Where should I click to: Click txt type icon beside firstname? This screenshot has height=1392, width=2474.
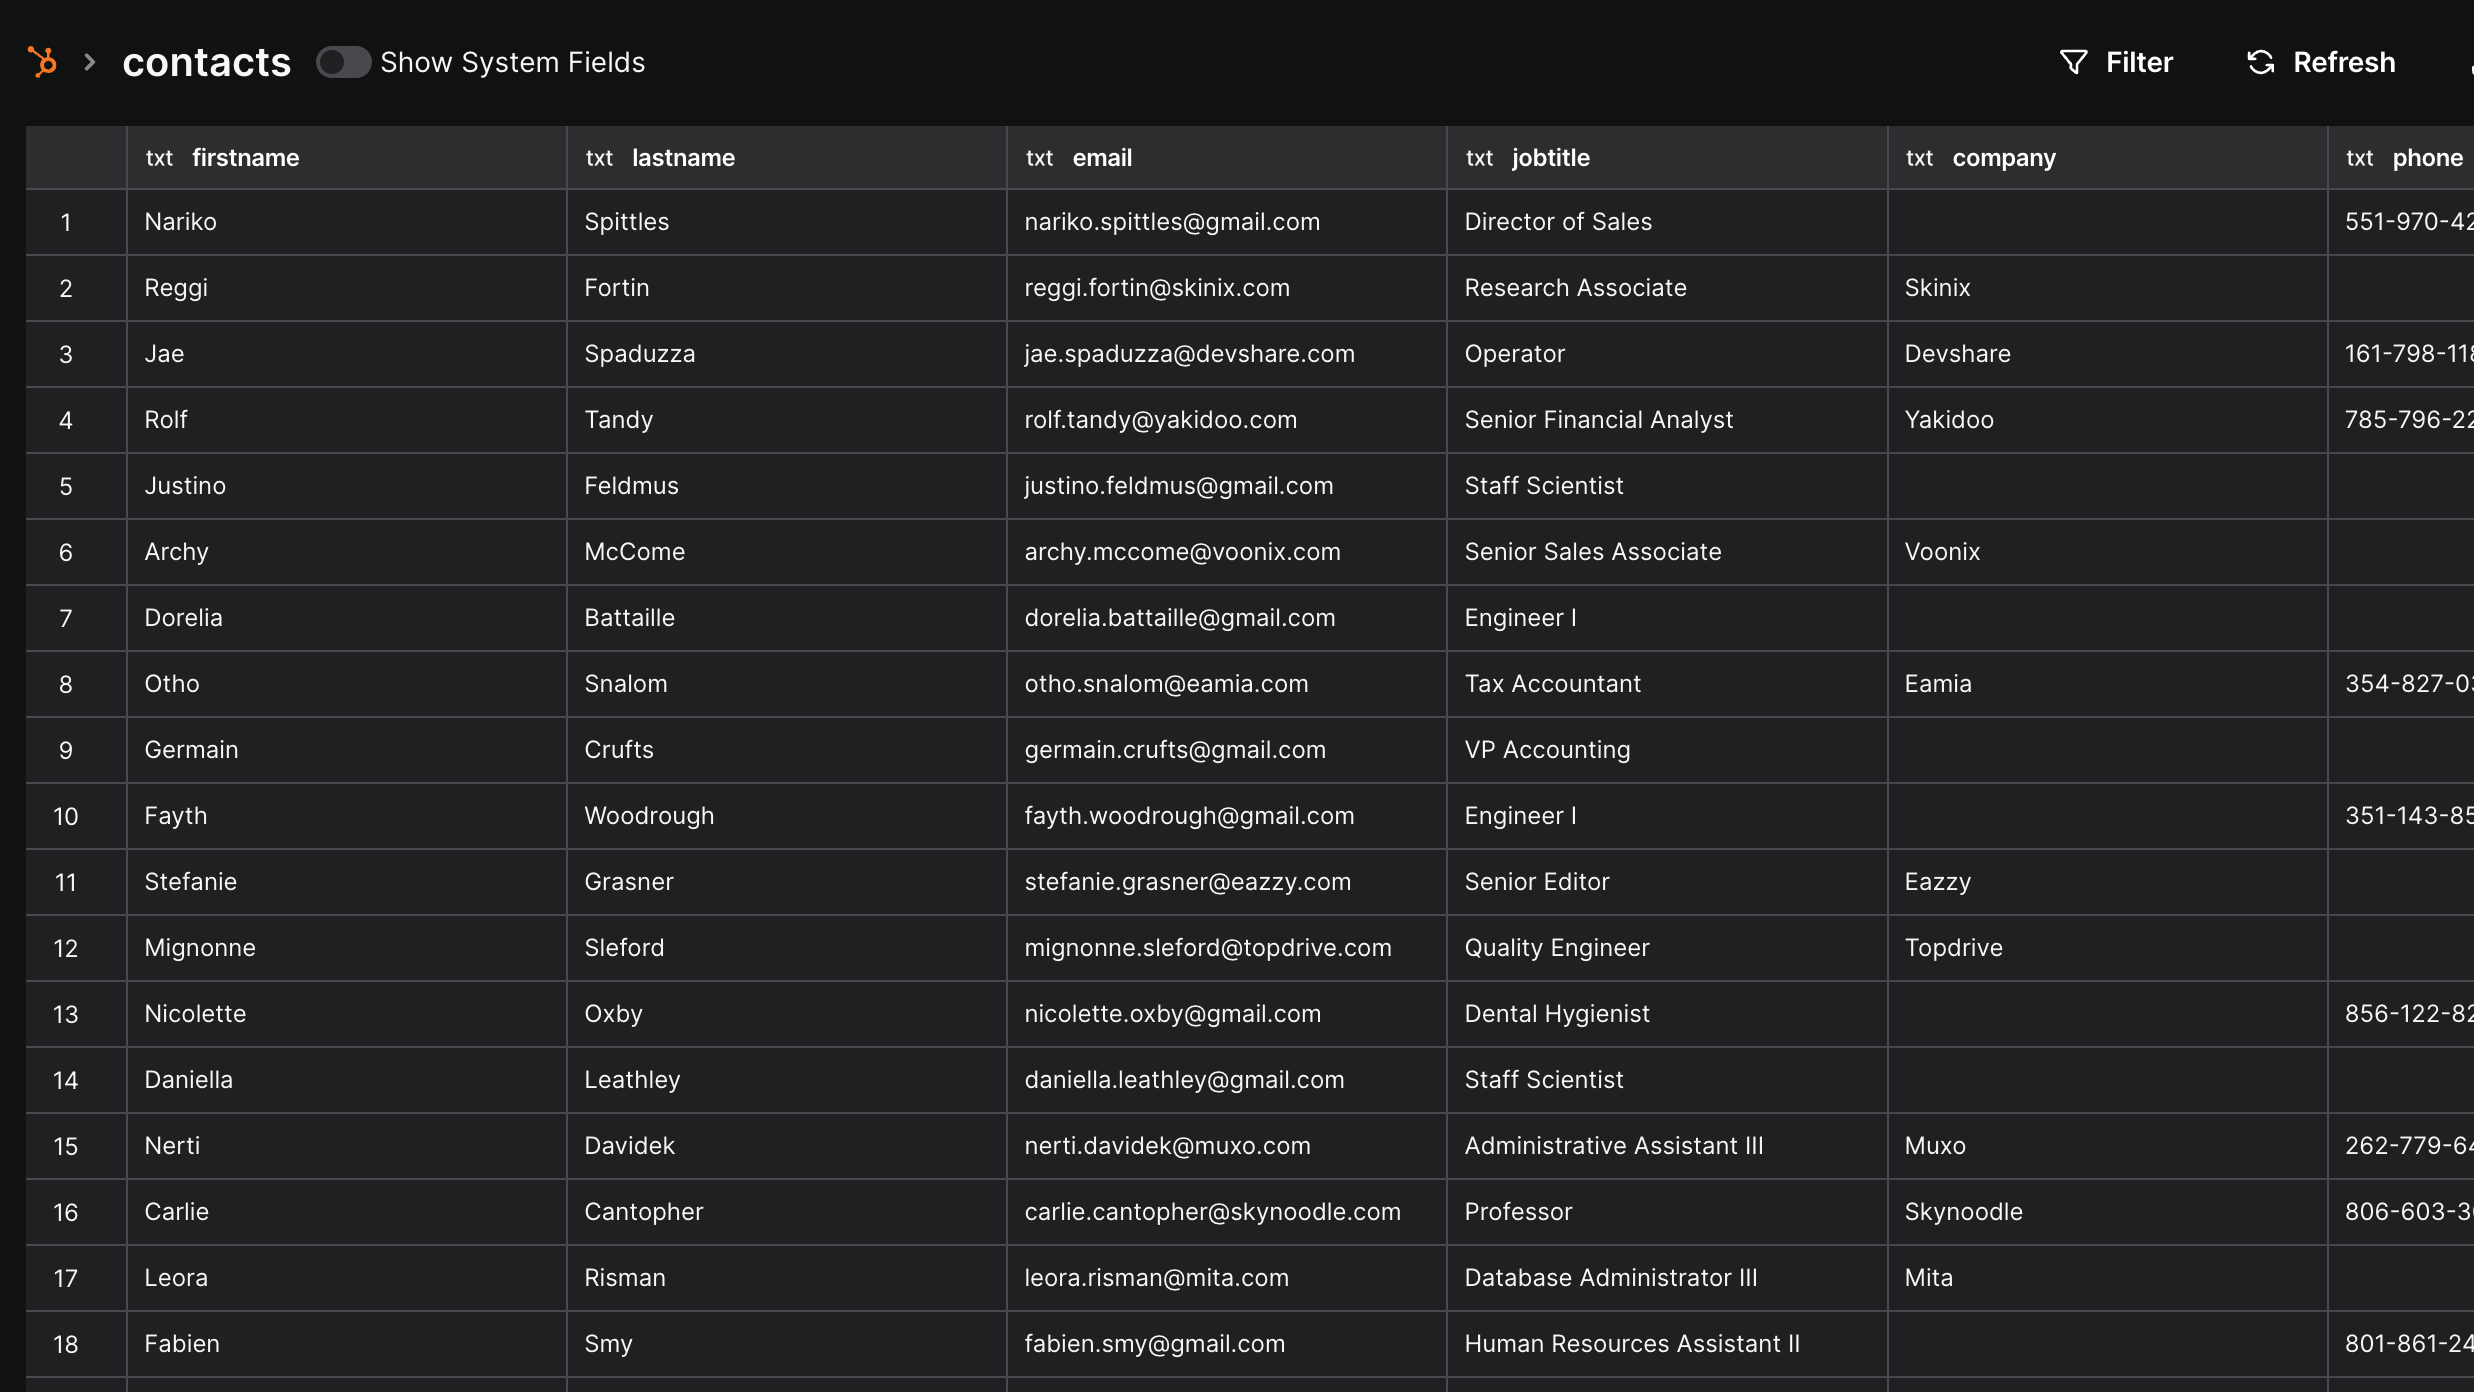159,158
